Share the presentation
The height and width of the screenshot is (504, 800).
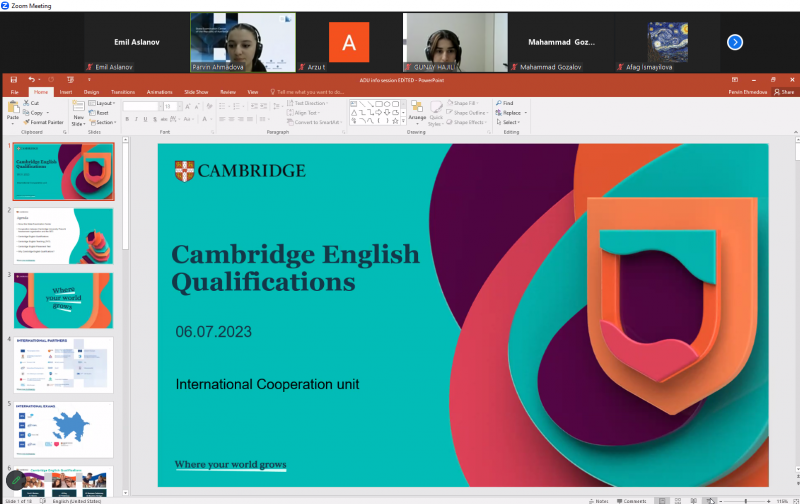[x=784, y=92]
